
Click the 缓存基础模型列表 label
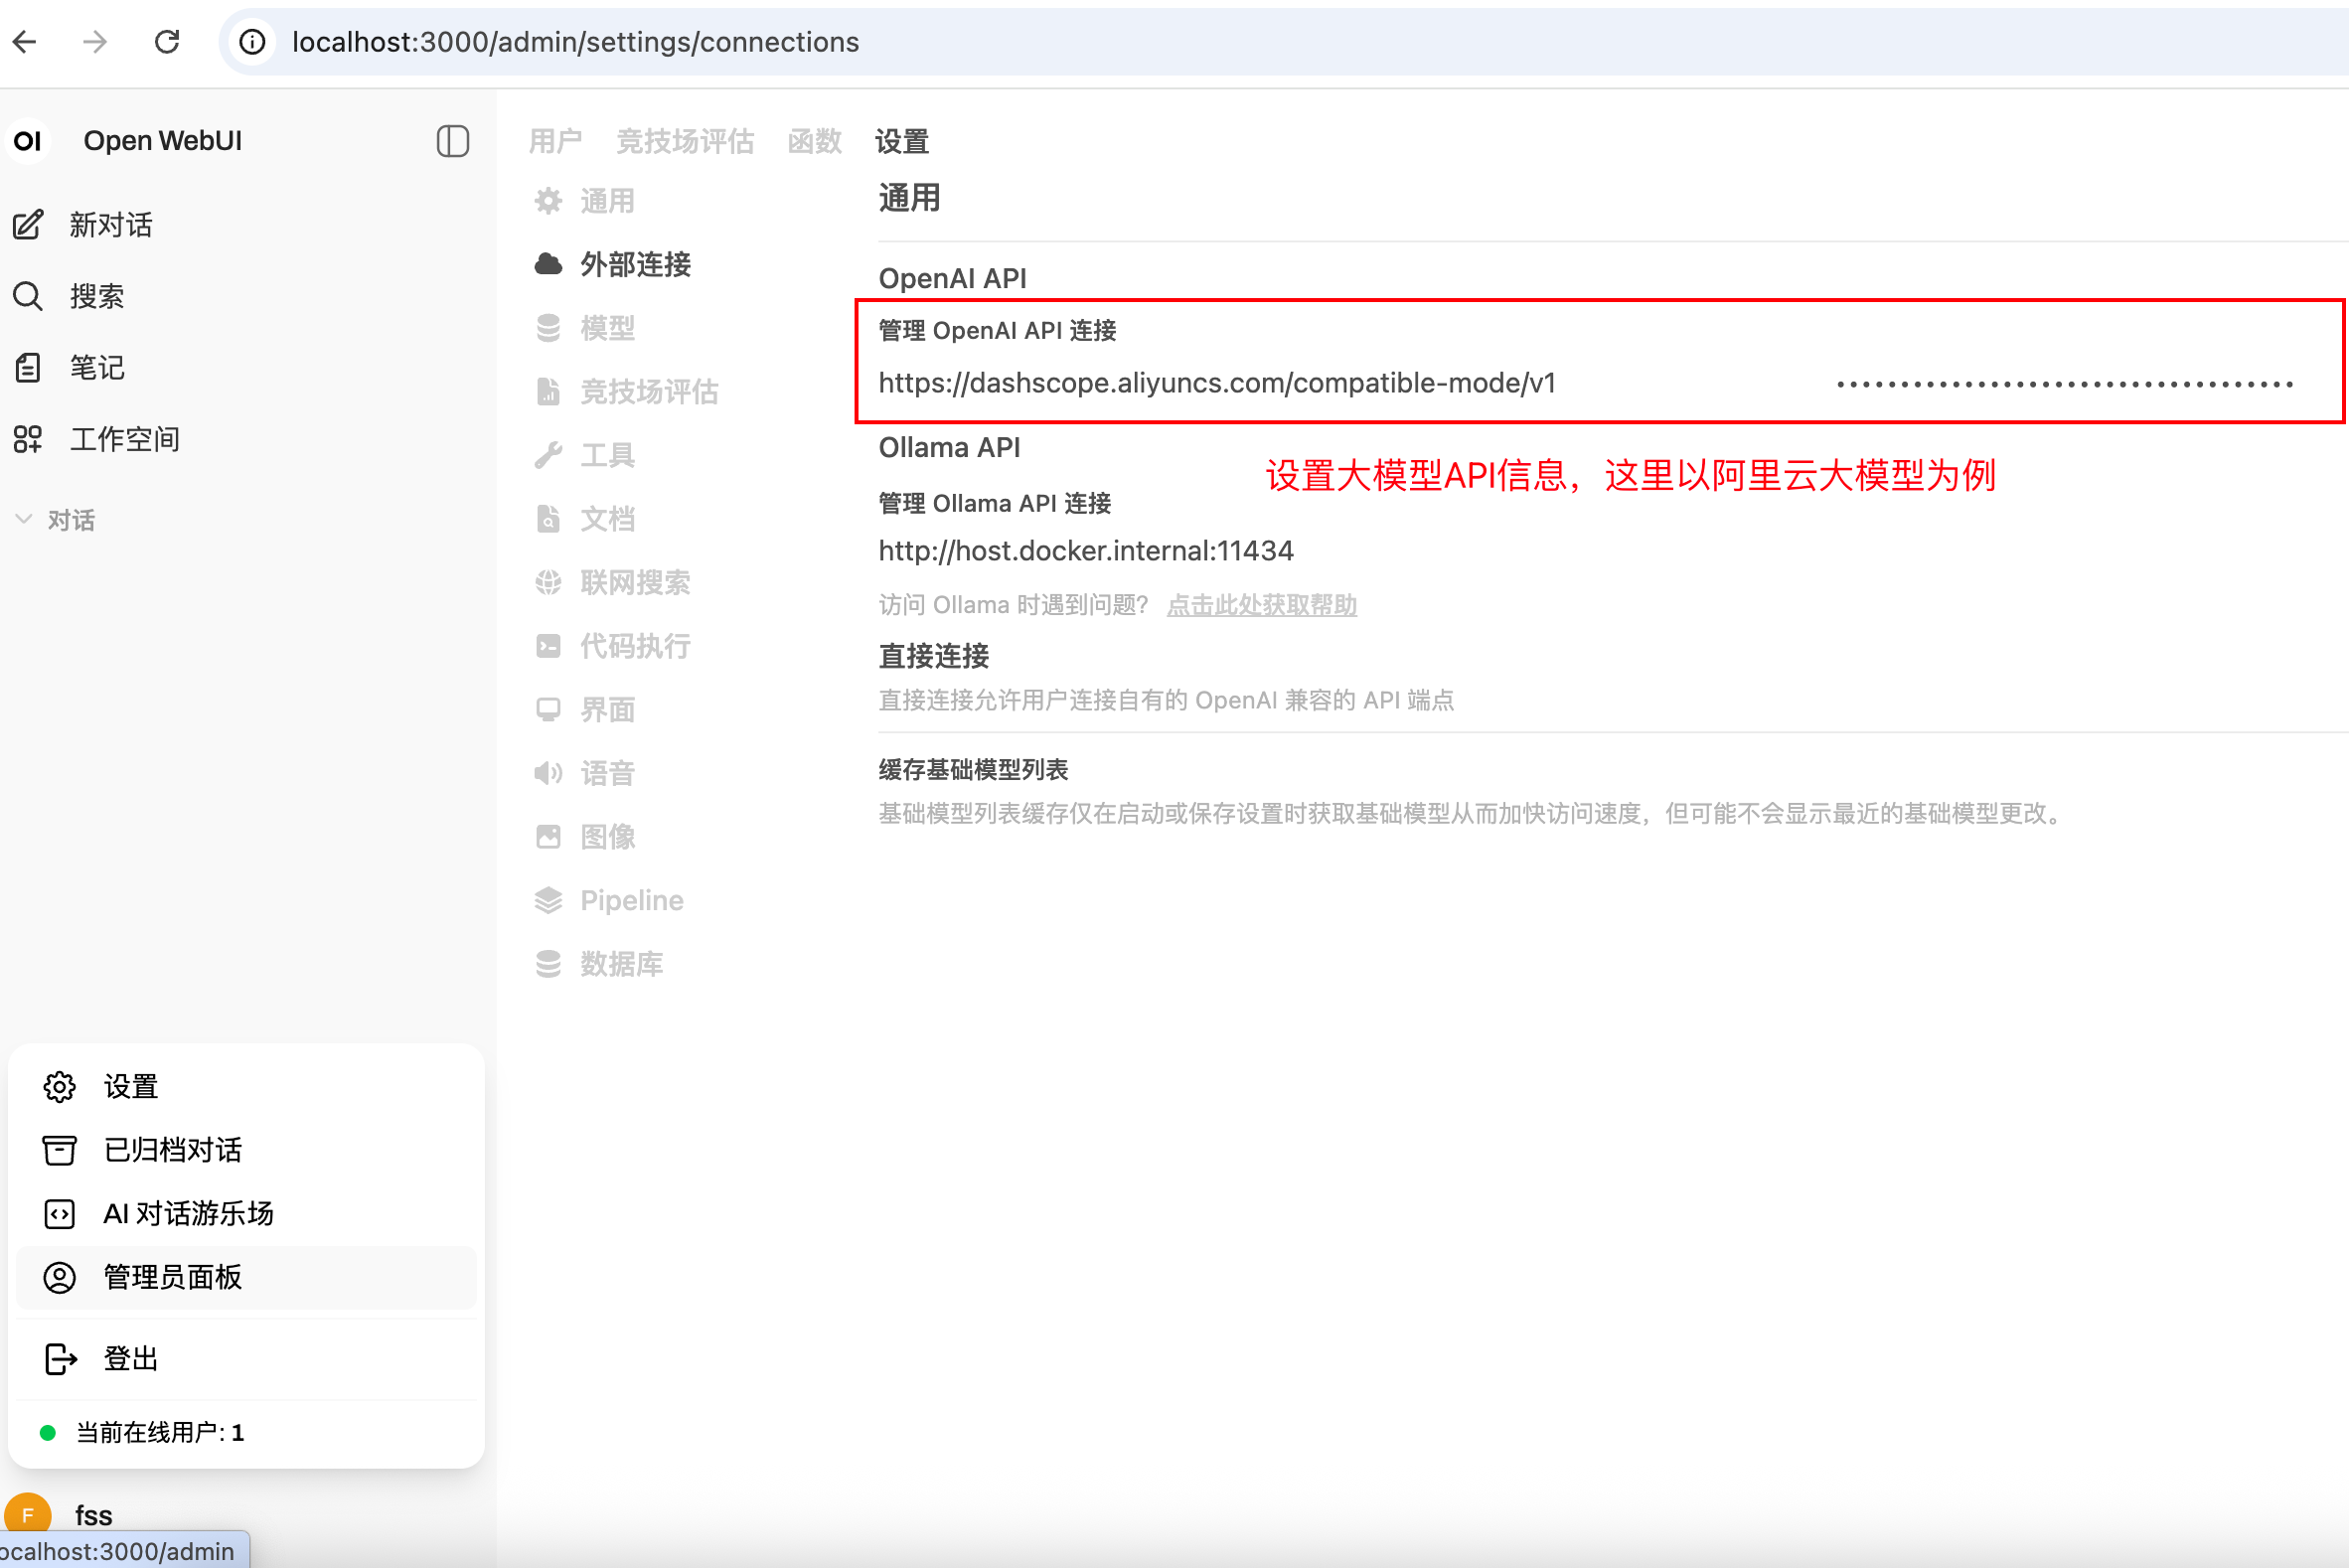(x=973, y=769)
